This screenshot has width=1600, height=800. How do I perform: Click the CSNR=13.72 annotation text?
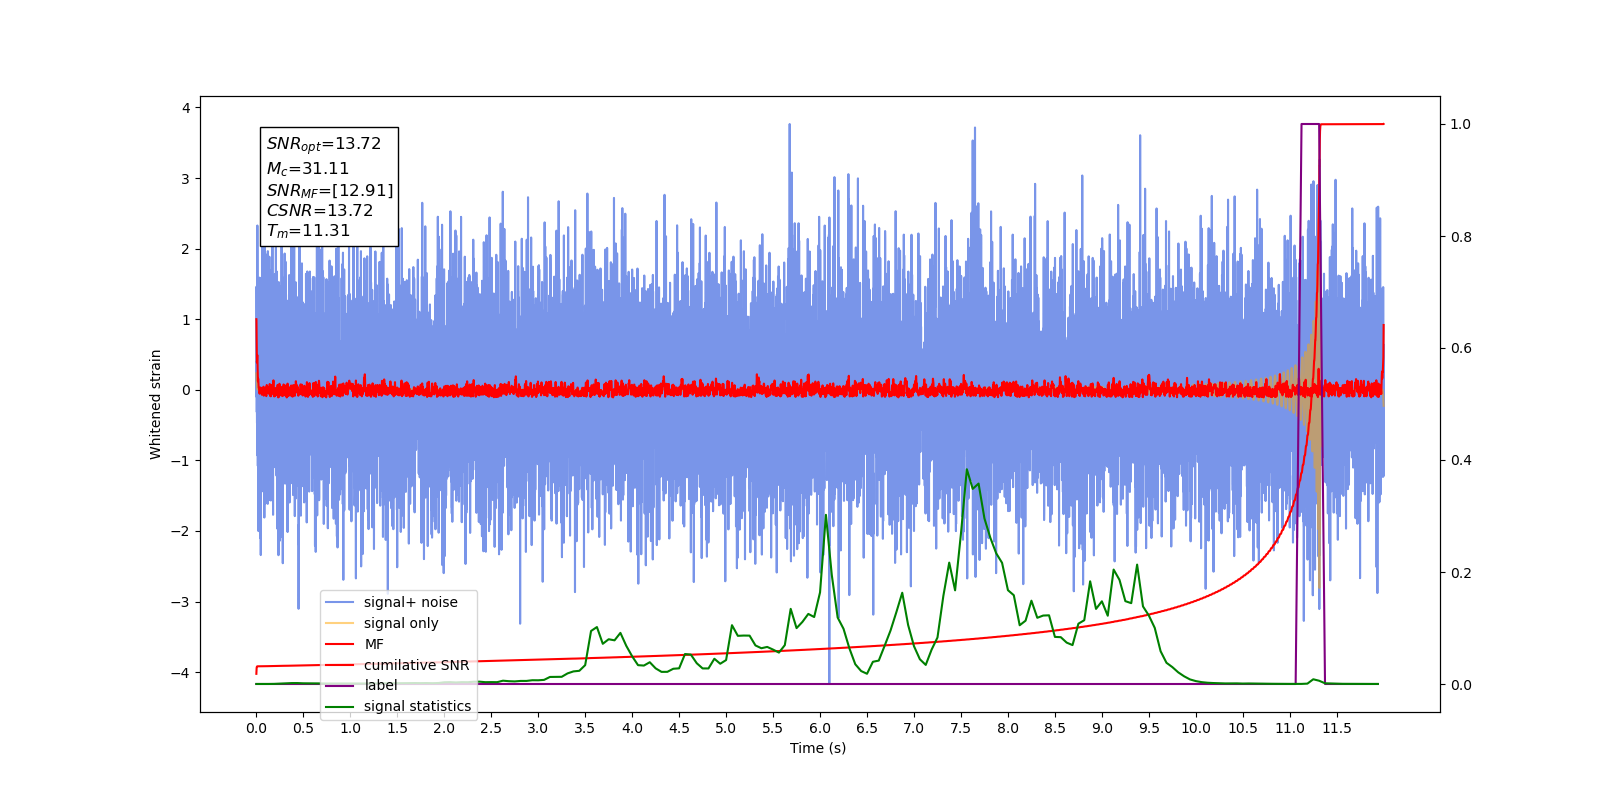pos(319,210)
